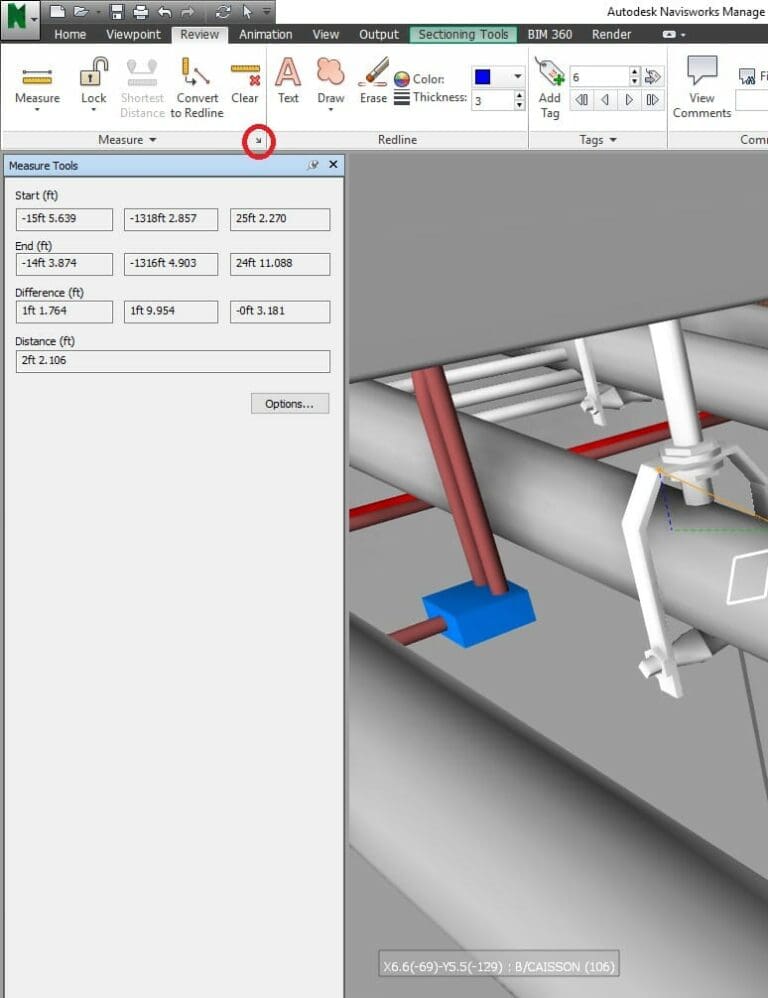Open the View Comments tool
Screen dimensions: 768x998
pyautogui.click(x=702, y=87)
